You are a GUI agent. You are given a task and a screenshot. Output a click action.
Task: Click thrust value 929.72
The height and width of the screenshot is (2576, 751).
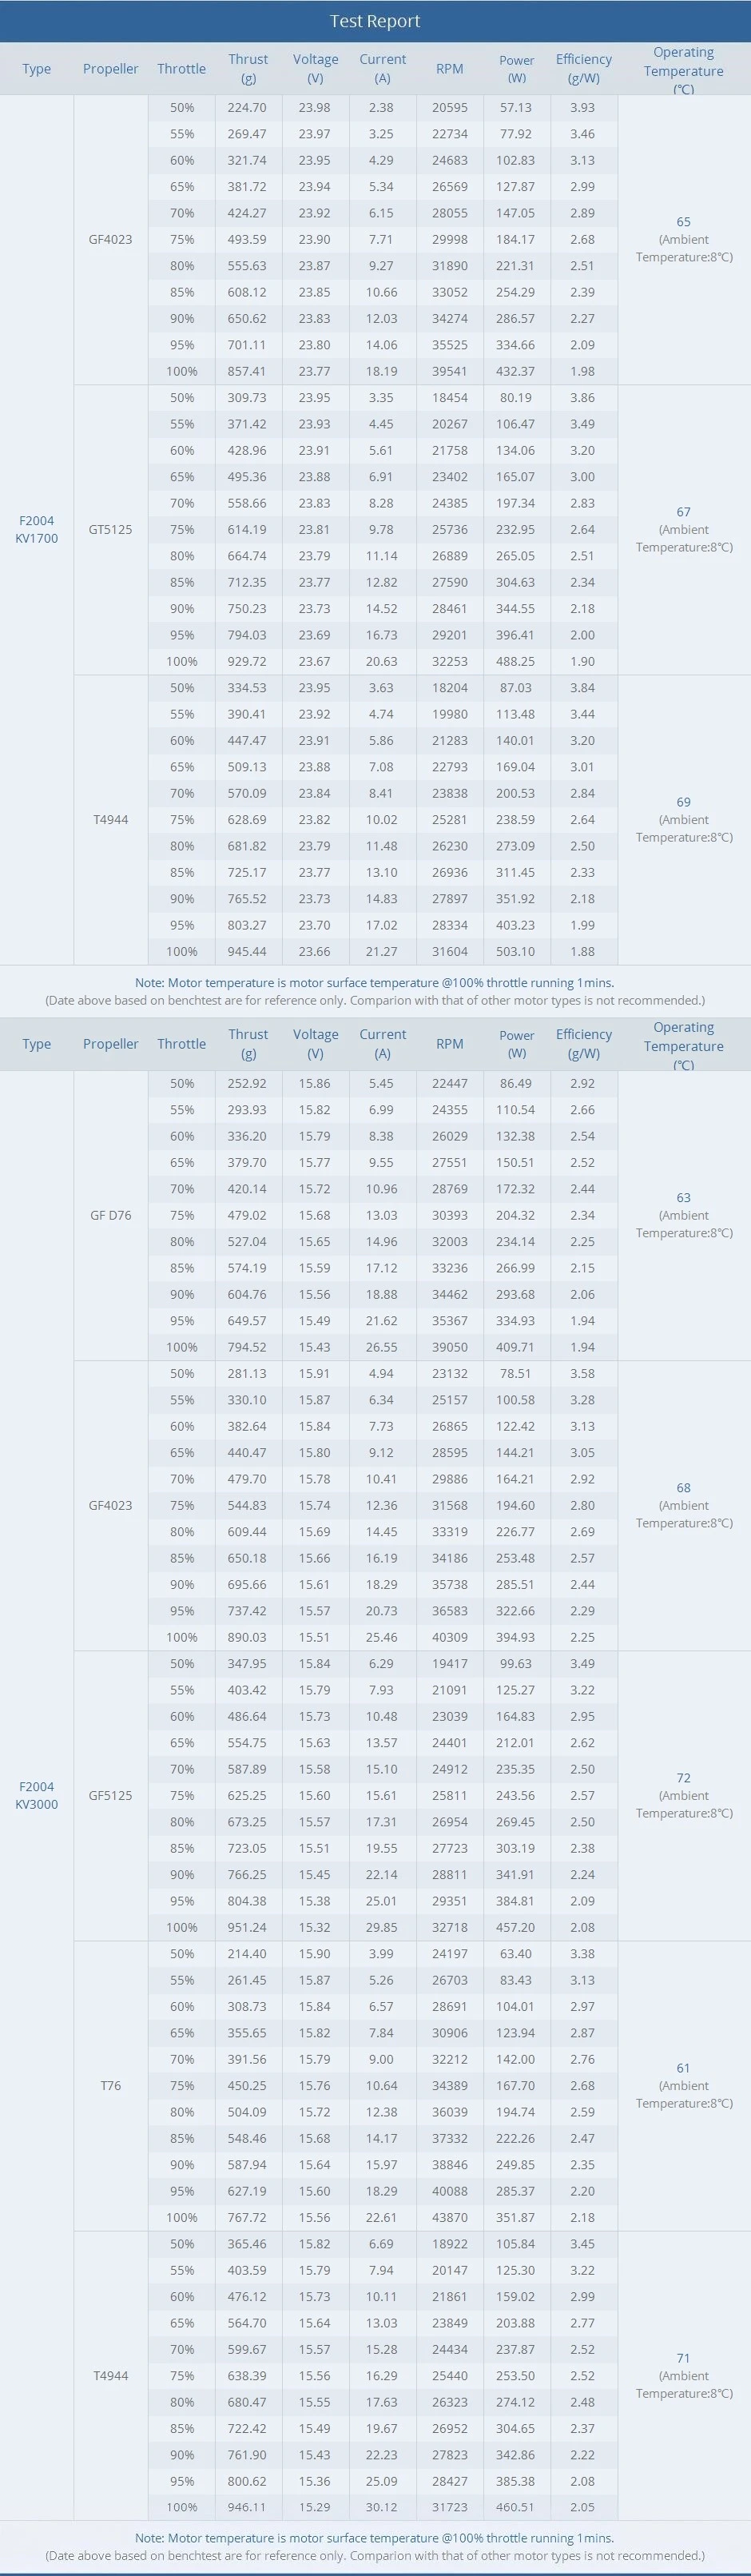247,661
